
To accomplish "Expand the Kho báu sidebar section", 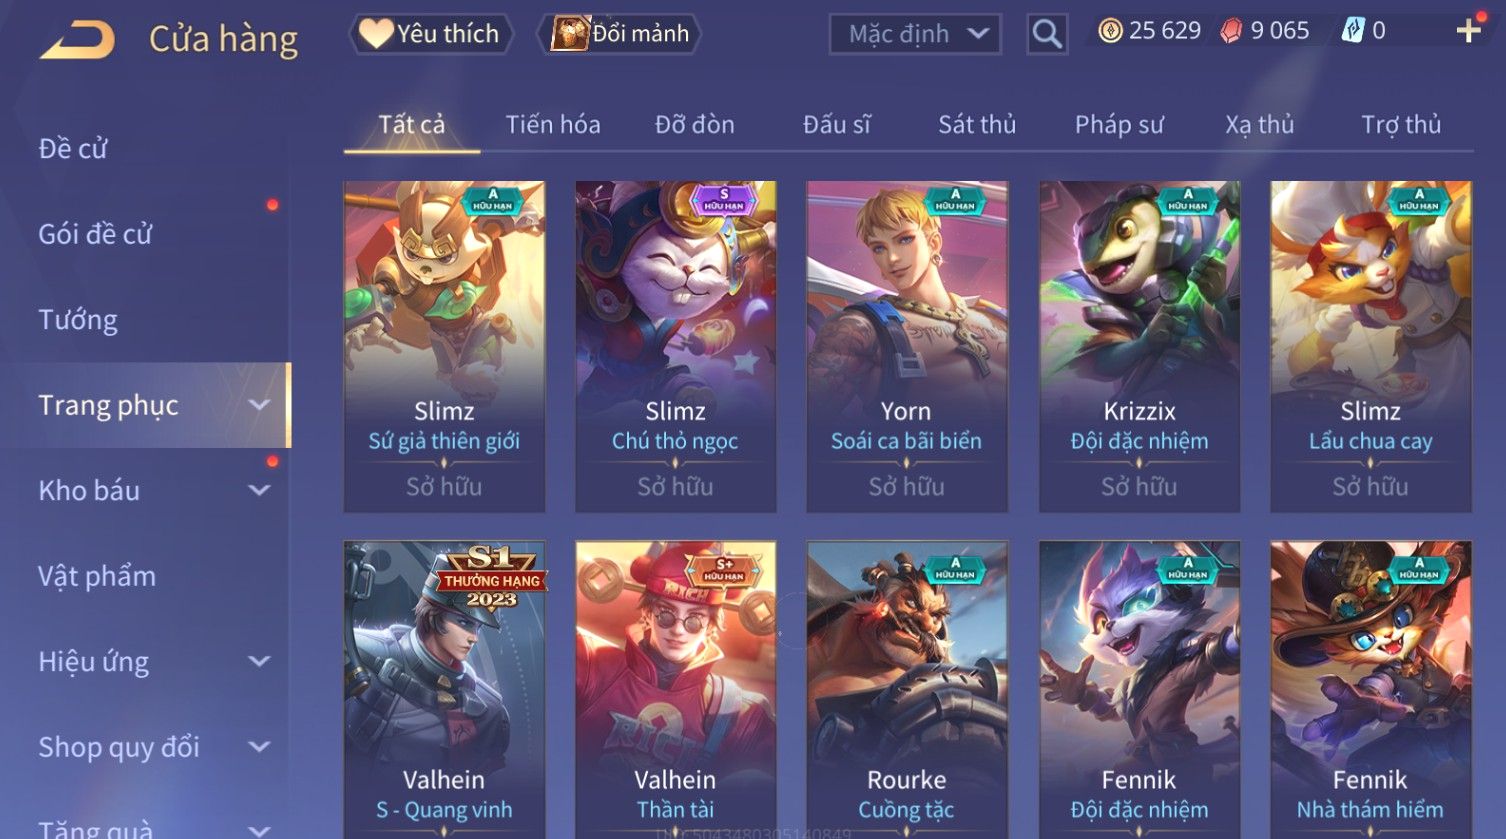I will [259, 490].
